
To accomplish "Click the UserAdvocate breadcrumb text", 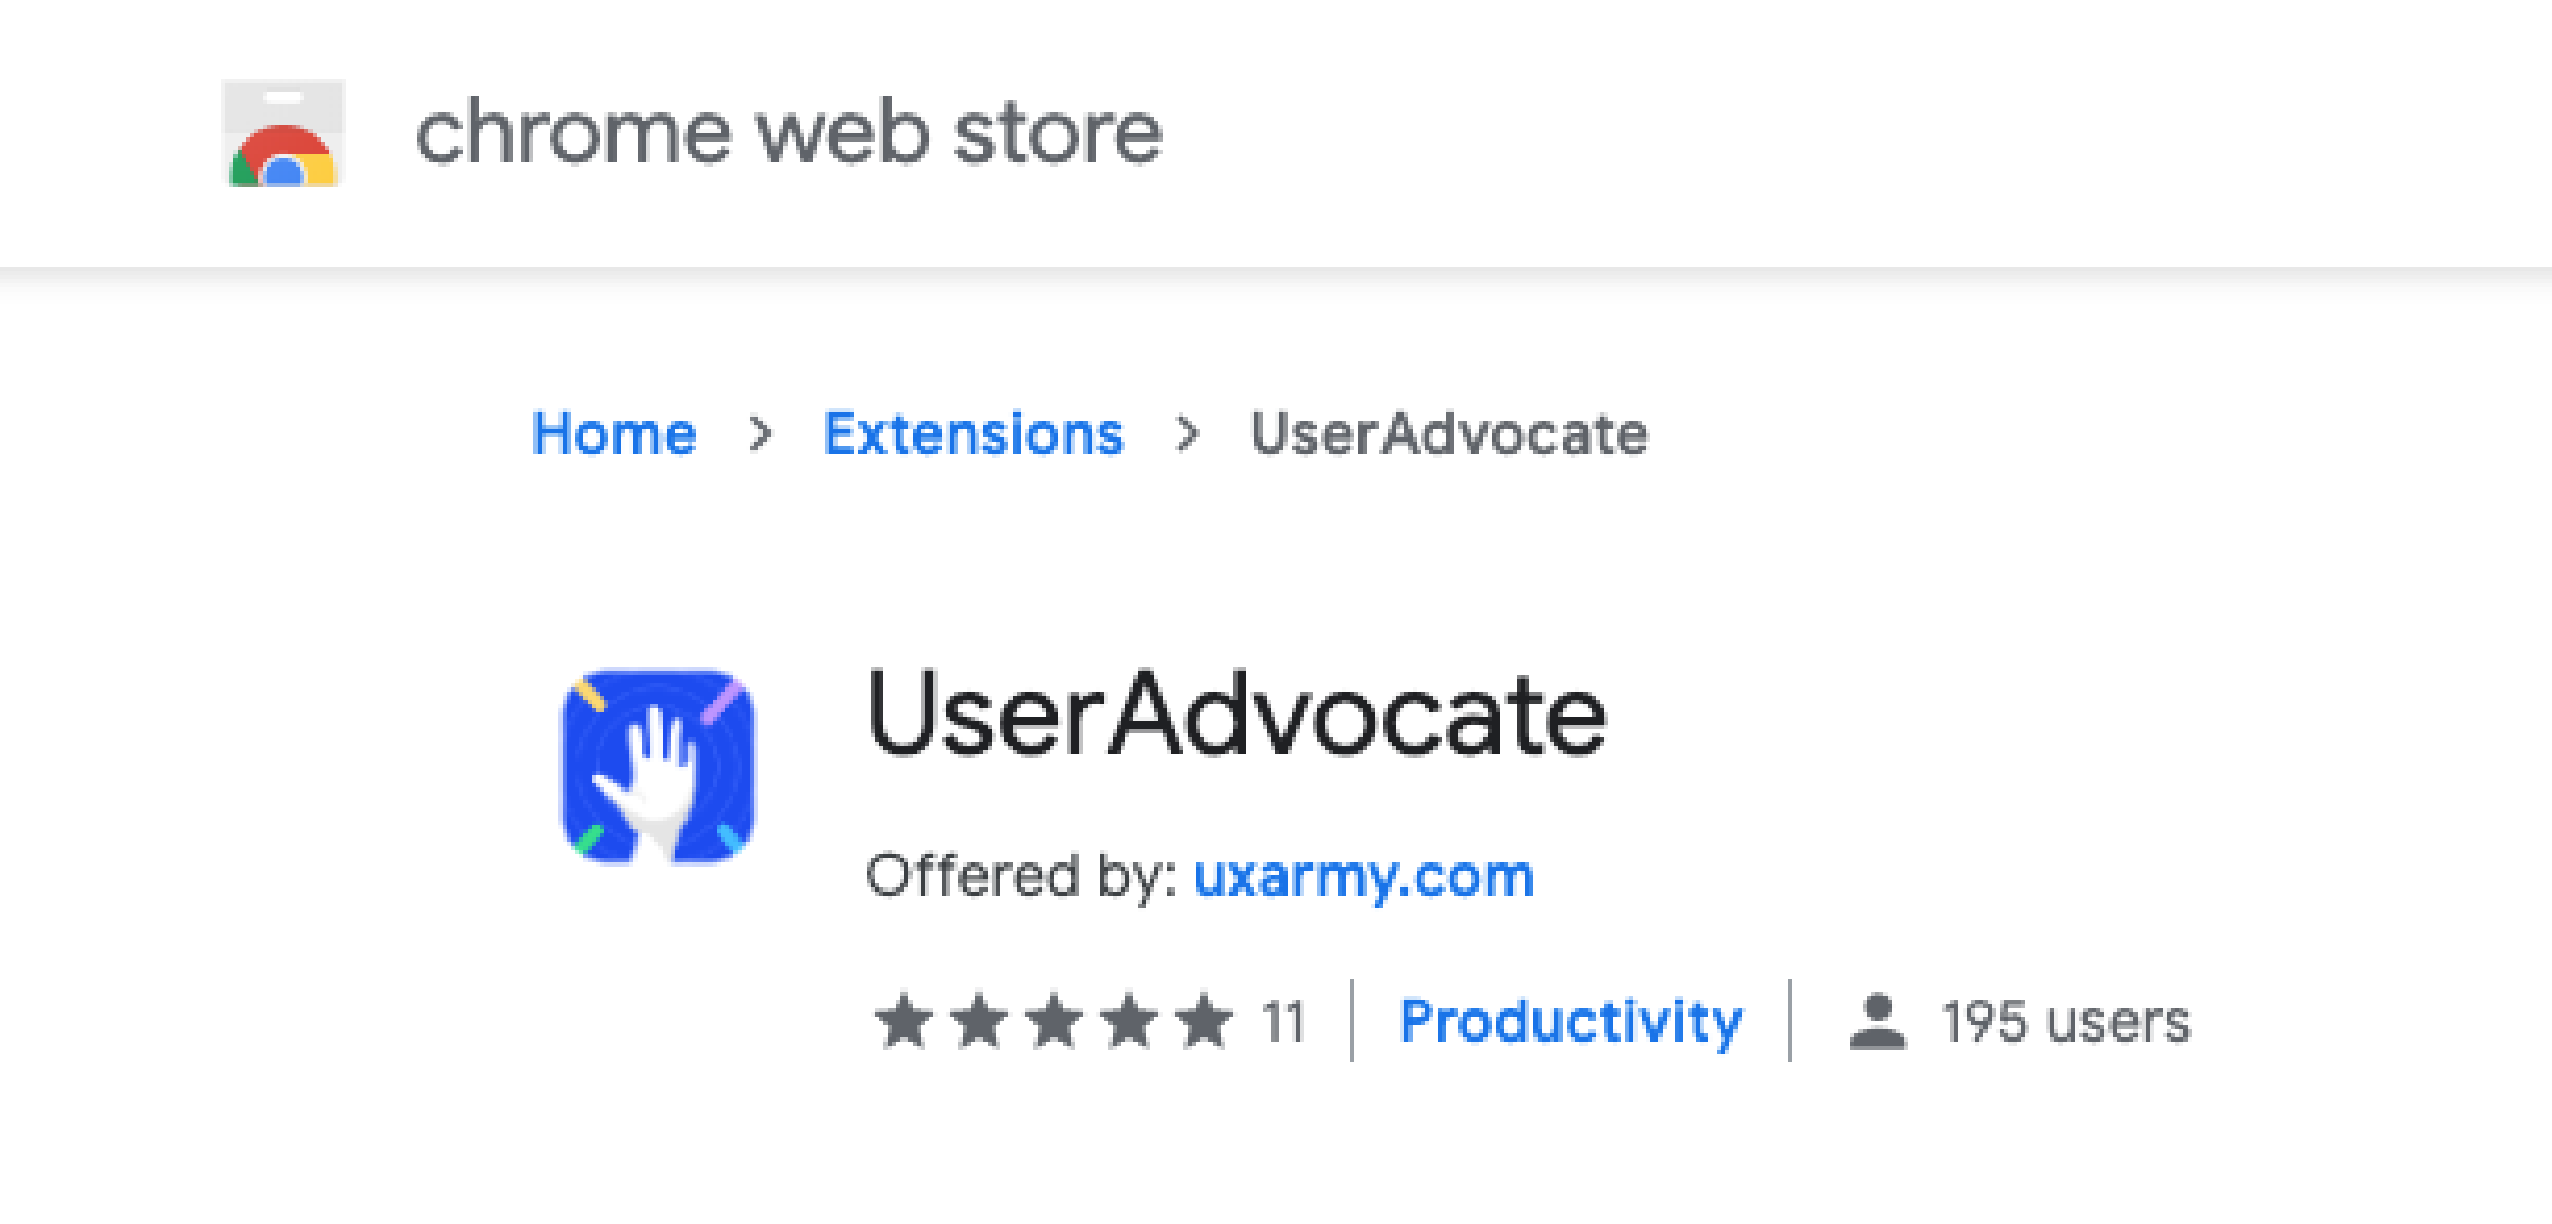I will (1449, 434).
